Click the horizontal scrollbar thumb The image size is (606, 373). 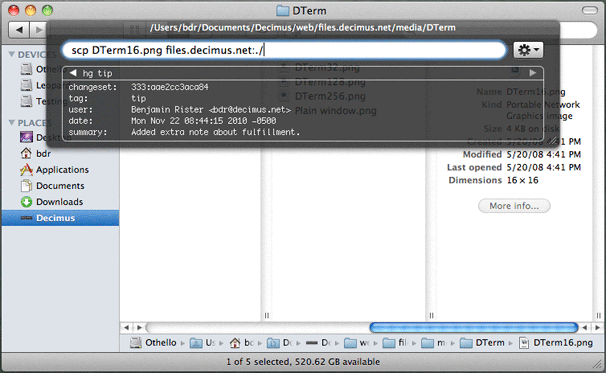[473, 328]
